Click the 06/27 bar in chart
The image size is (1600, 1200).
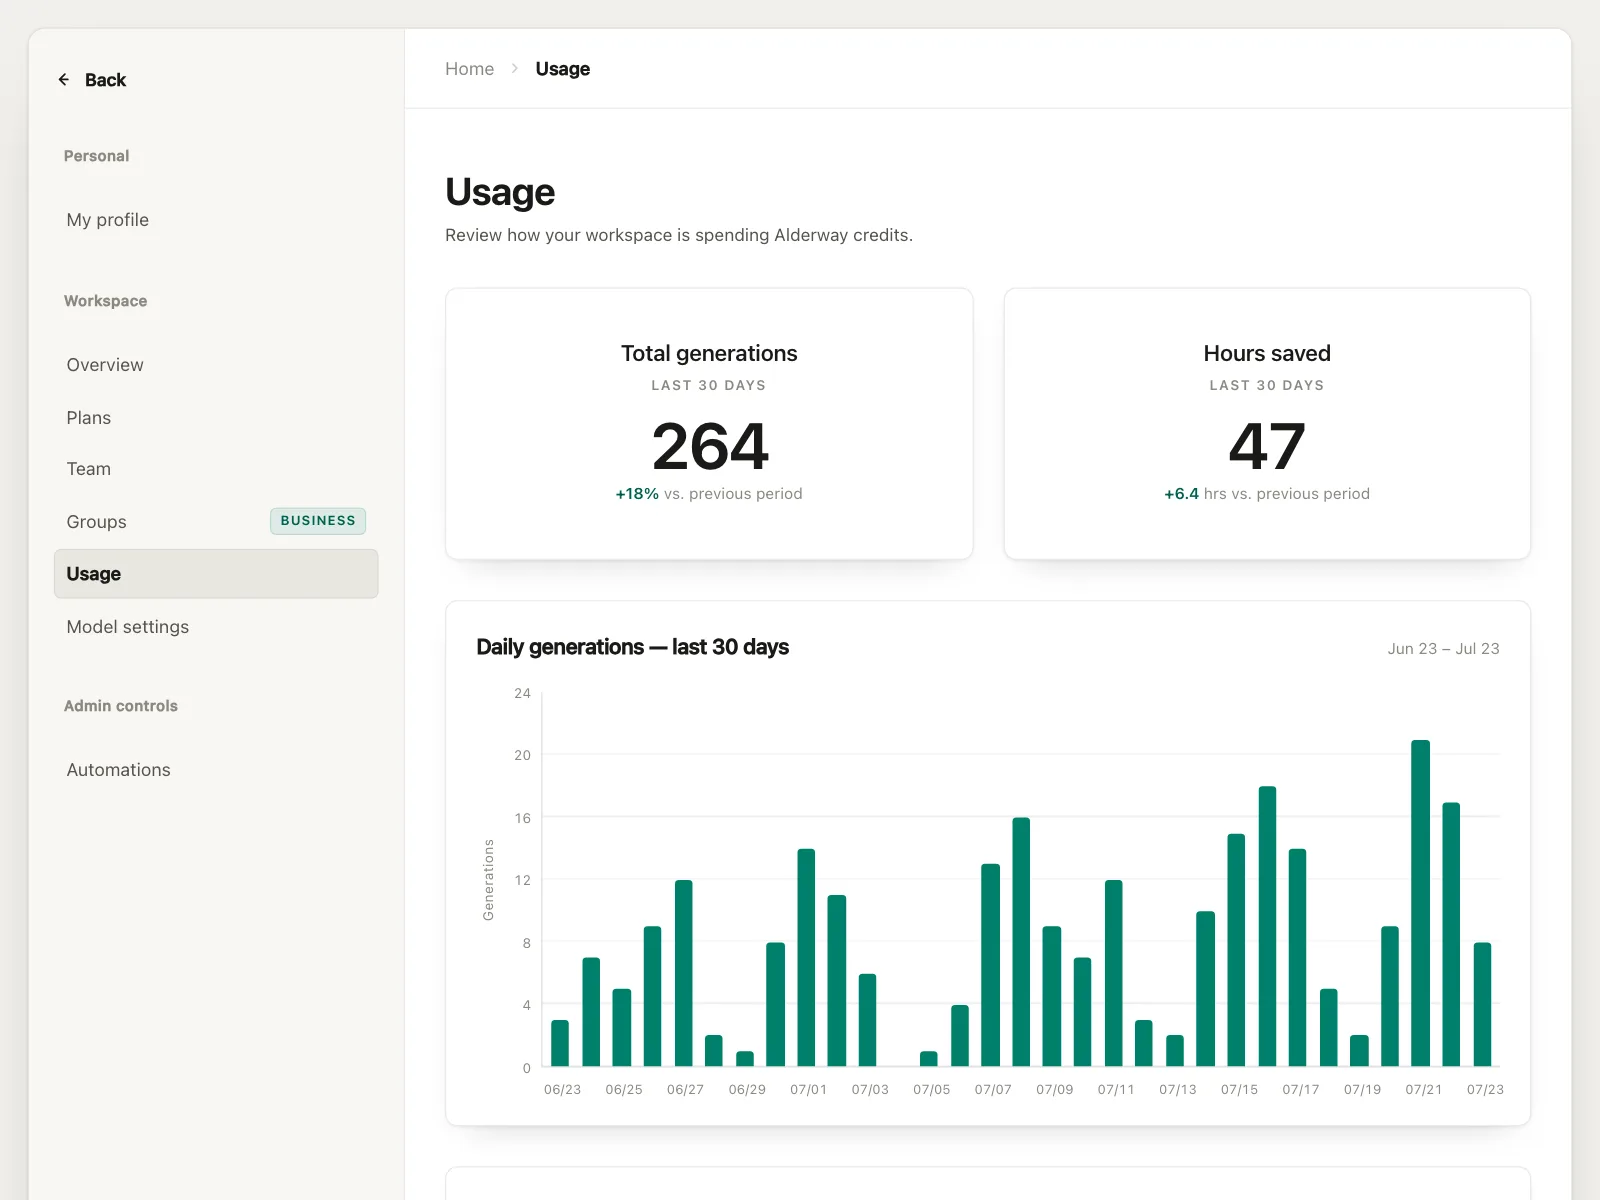click(x=684, y=973)
